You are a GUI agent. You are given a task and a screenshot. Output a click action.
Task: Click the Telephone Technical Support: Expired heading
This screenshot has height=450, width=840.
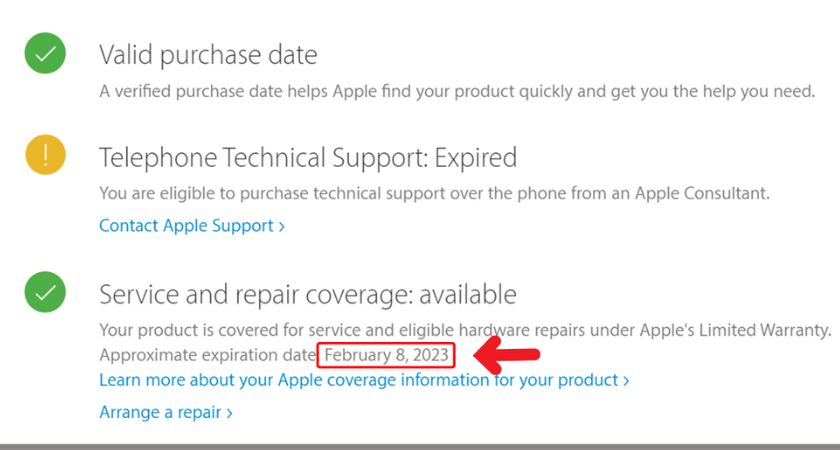308,157
